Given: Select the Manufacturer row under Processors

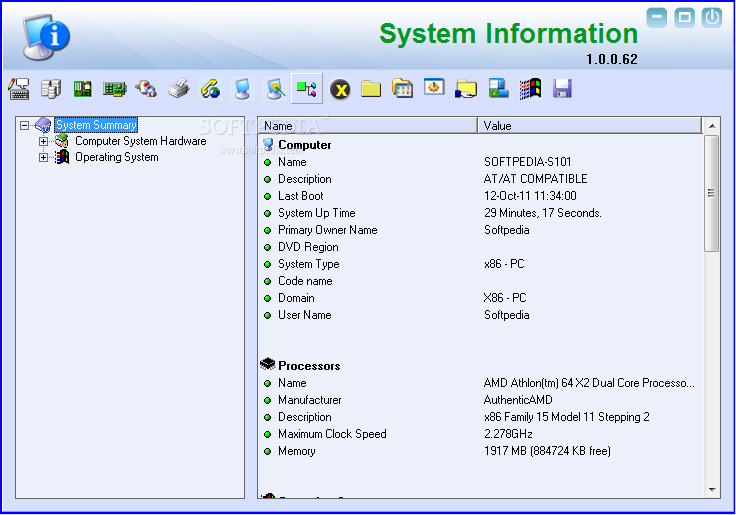Looking at the screenshot, I should pyautogui.click(x=481, y=400).
